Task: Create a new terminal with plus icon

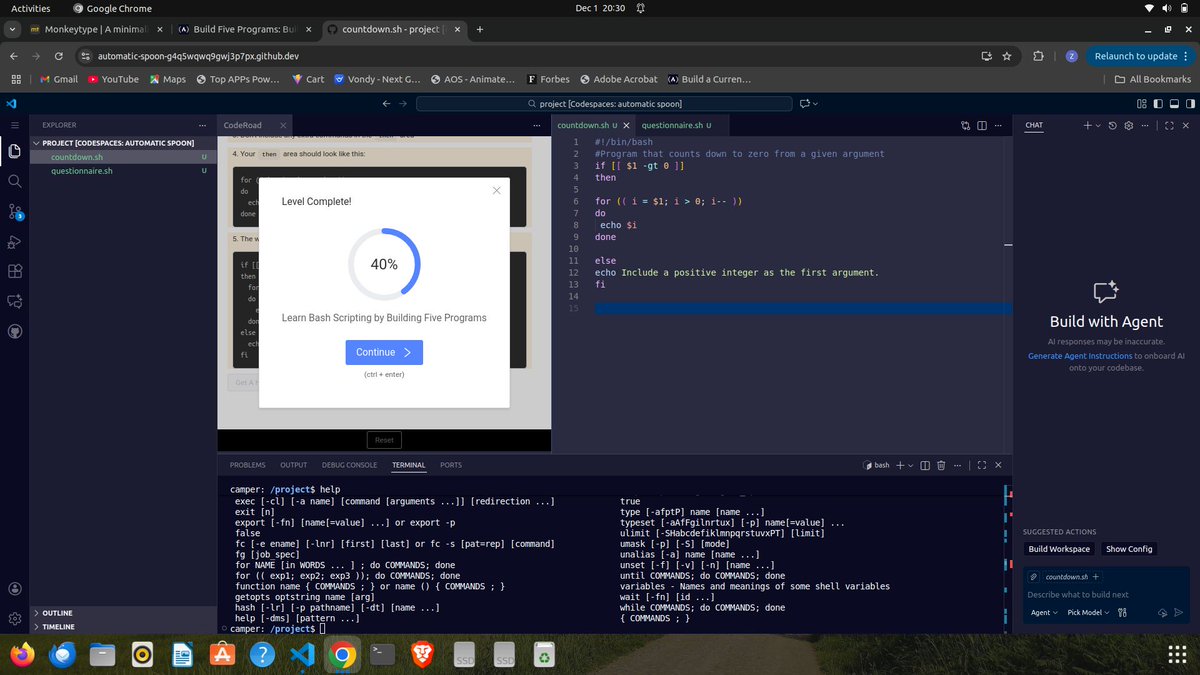Action: click(x=900, y=465)
